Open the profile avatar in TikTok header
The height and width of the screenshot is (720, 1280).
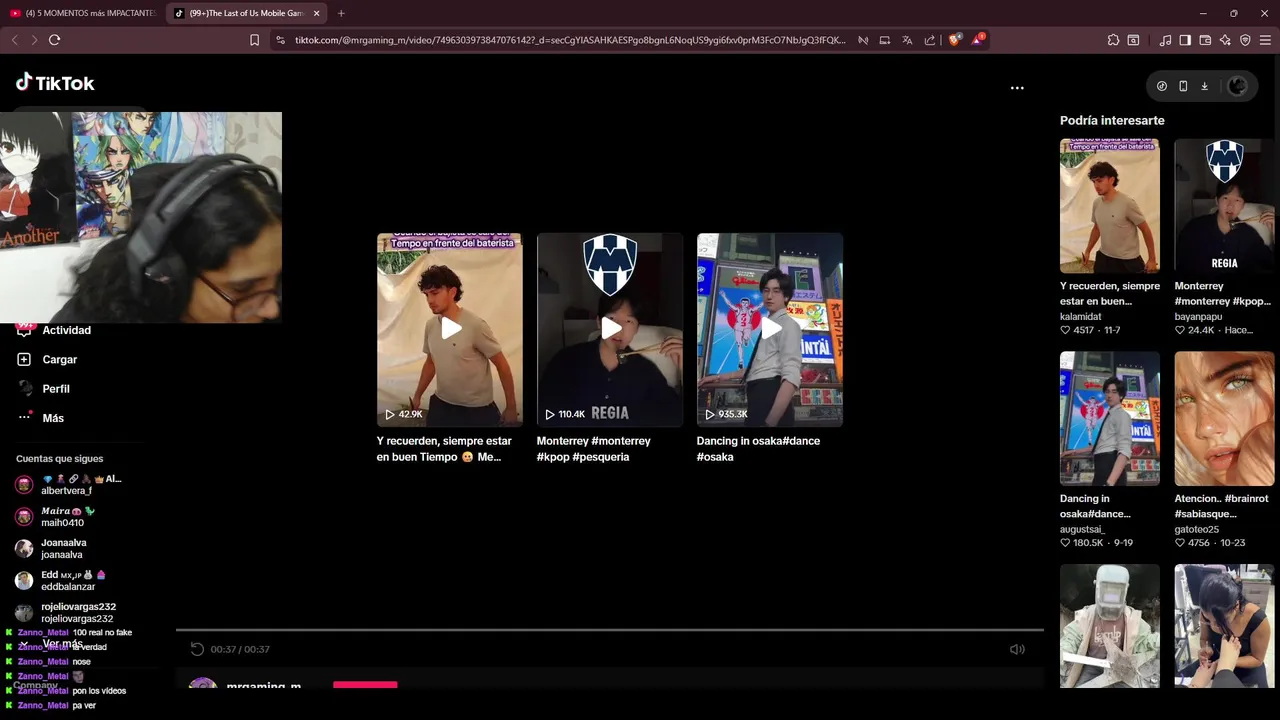tap(1237, 86)
